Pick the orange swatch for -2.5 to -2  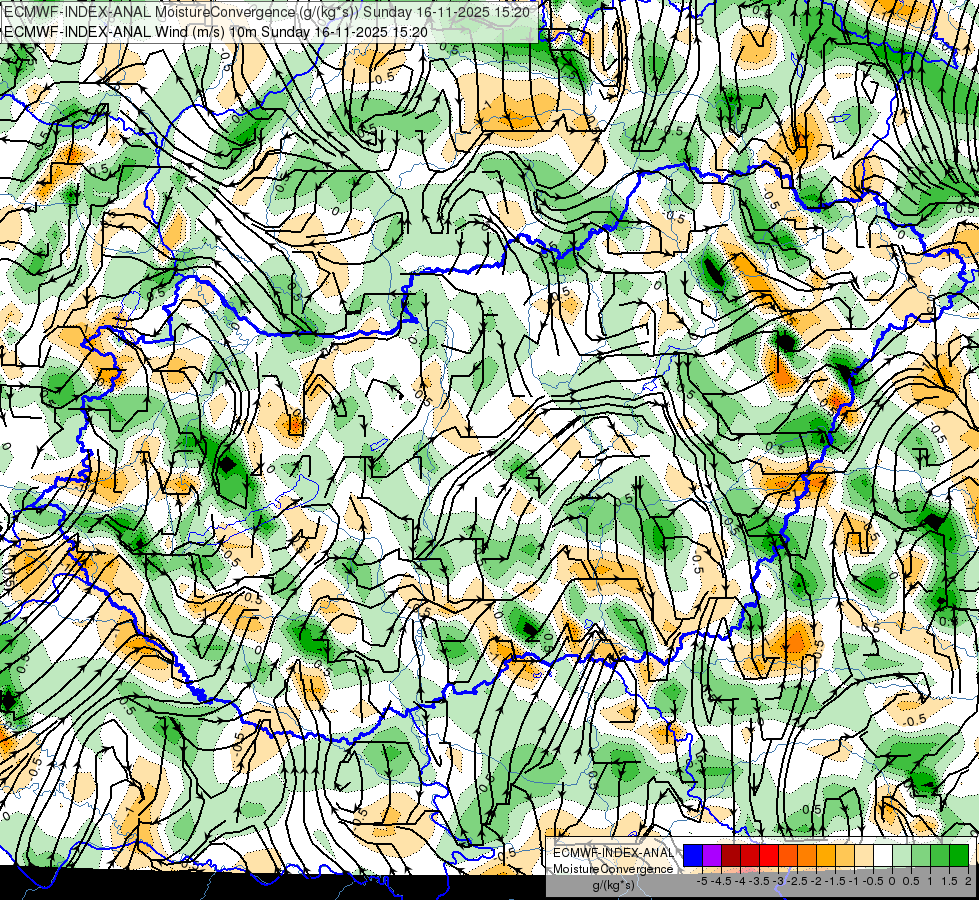tap(807, 855)
